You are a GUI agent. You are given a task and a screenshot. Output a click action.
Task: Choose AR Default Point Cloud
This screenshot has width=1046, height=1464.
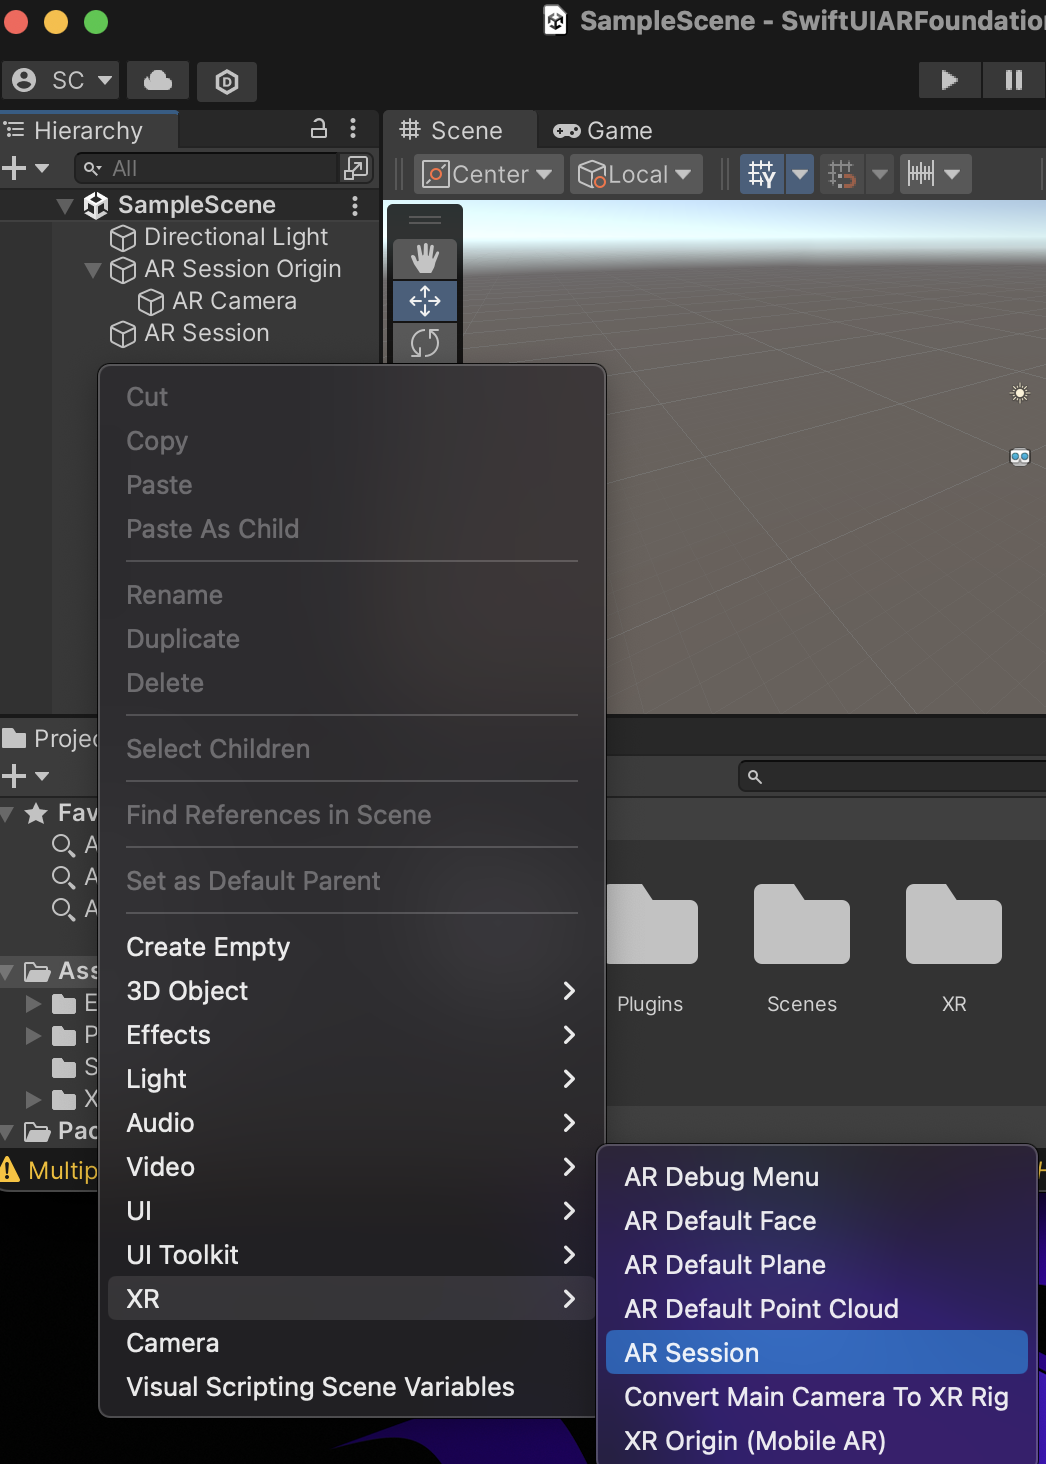(x=817, y=1309)
